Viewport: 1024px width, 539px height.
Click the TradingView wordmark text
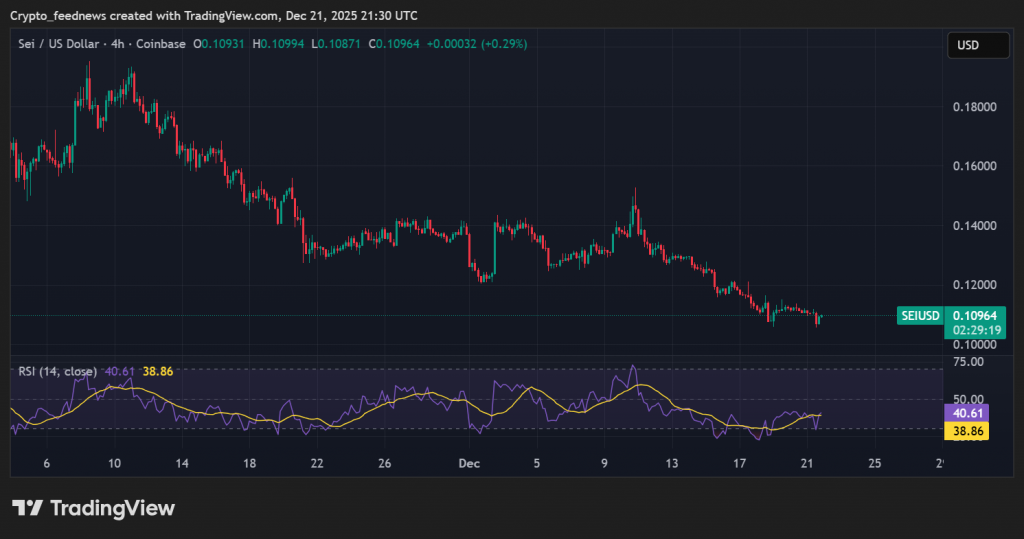click(112, 508)
